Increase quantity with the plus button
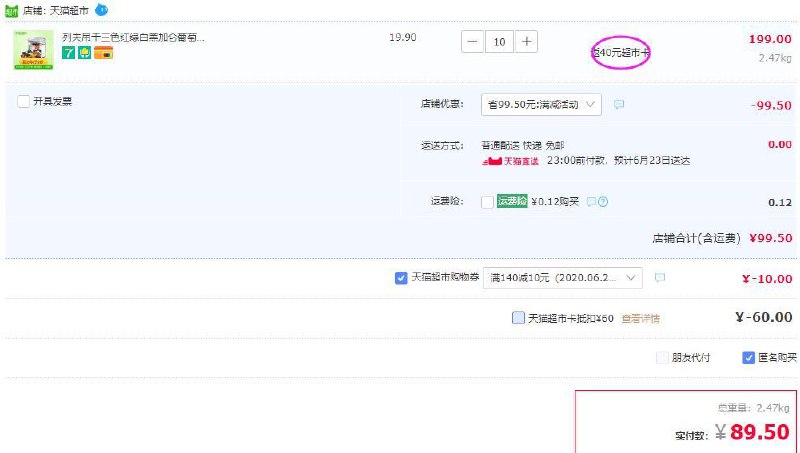Image resolution: width=800 pixels, height=453 pixels. coord(527,42)
